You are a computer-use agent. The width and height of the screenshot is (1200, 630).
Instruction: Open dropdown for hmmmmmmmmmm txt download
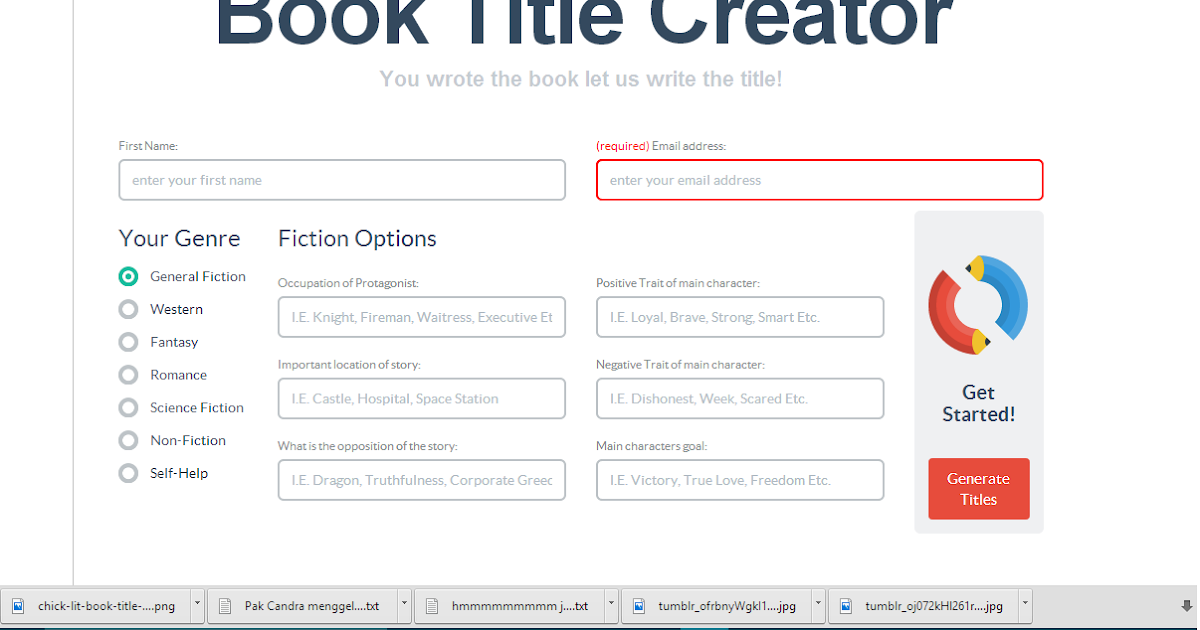click(611, 606)
